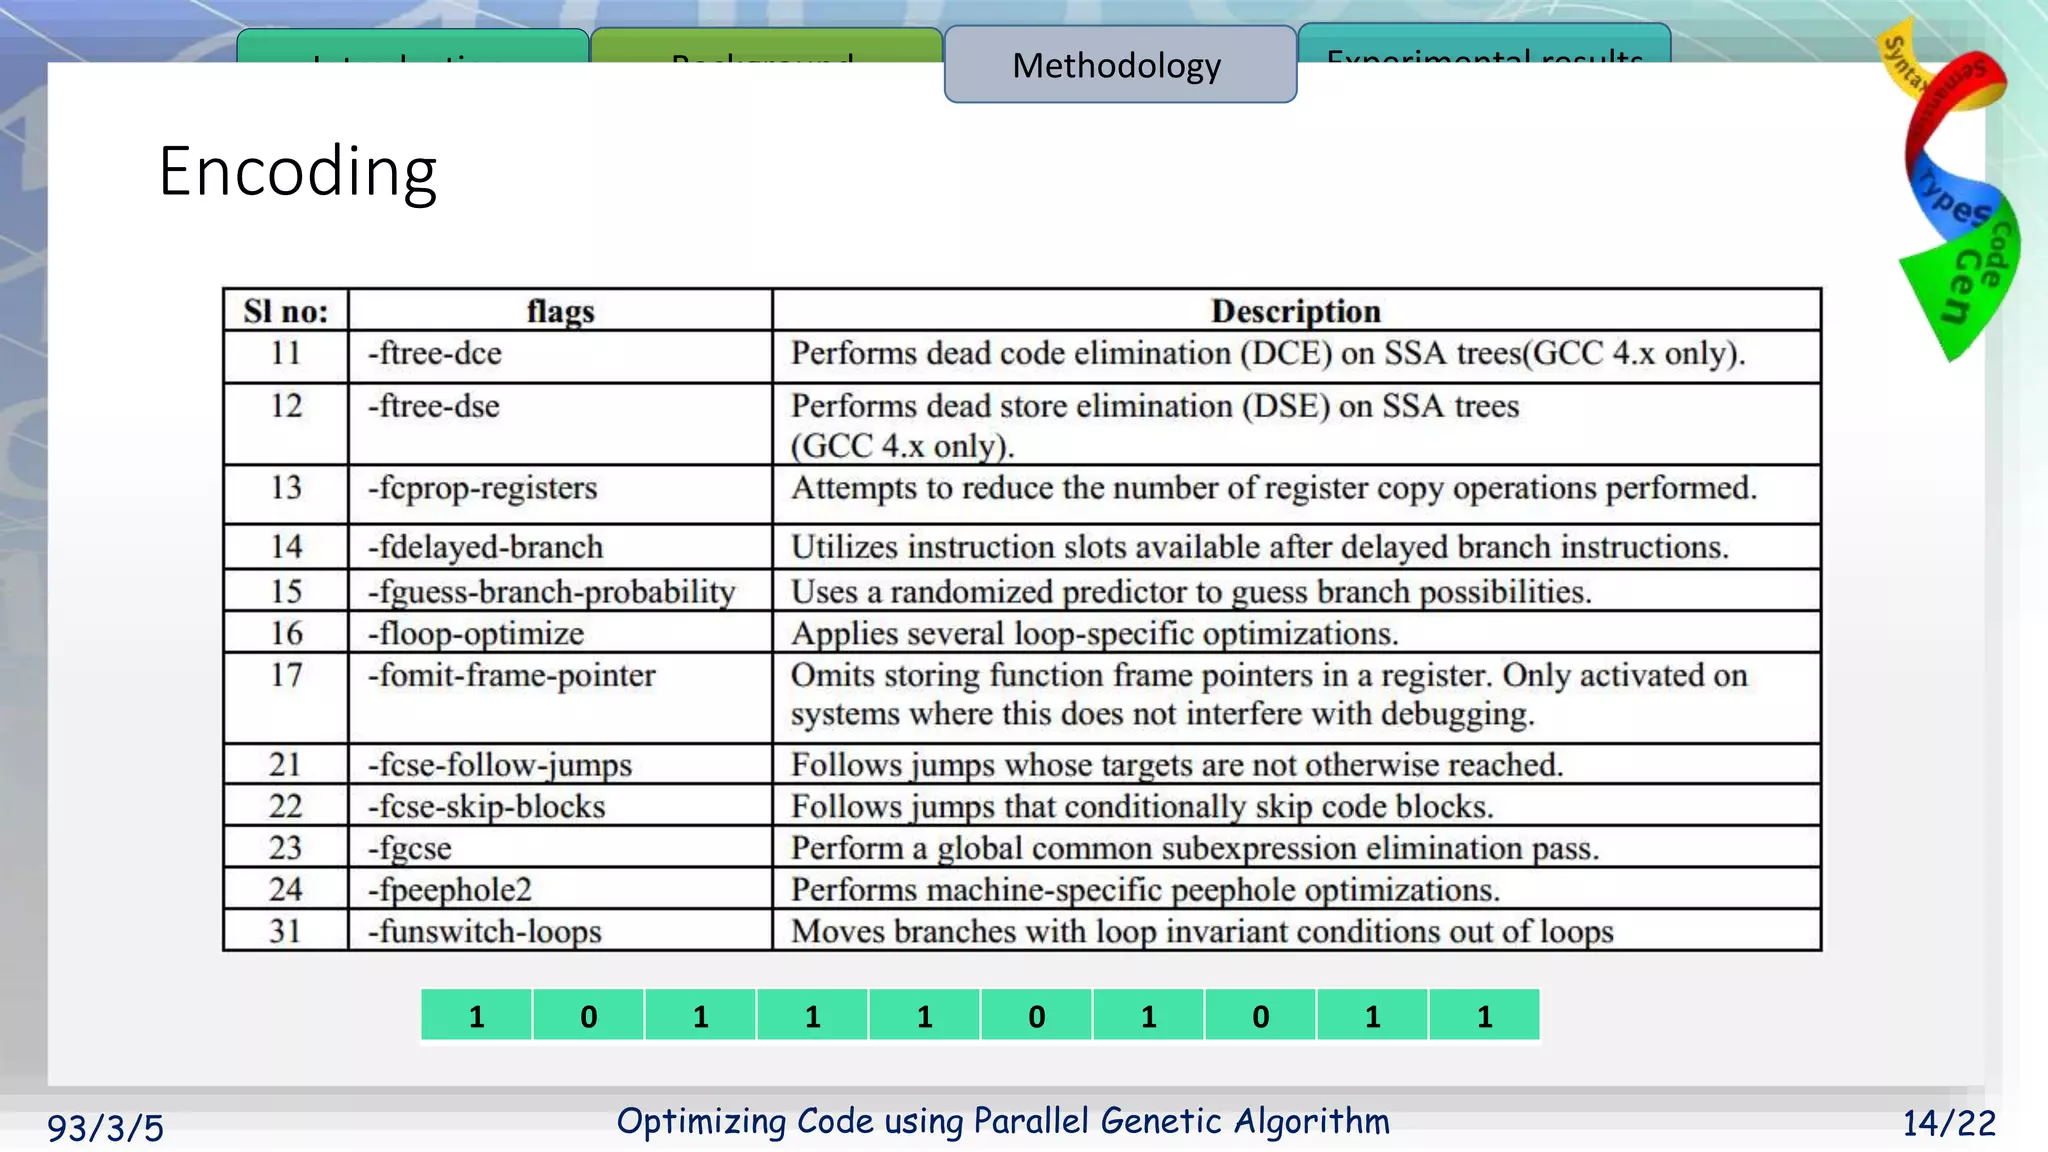
Task: Select serial number 11 cell
Action: tap(286, 355)
